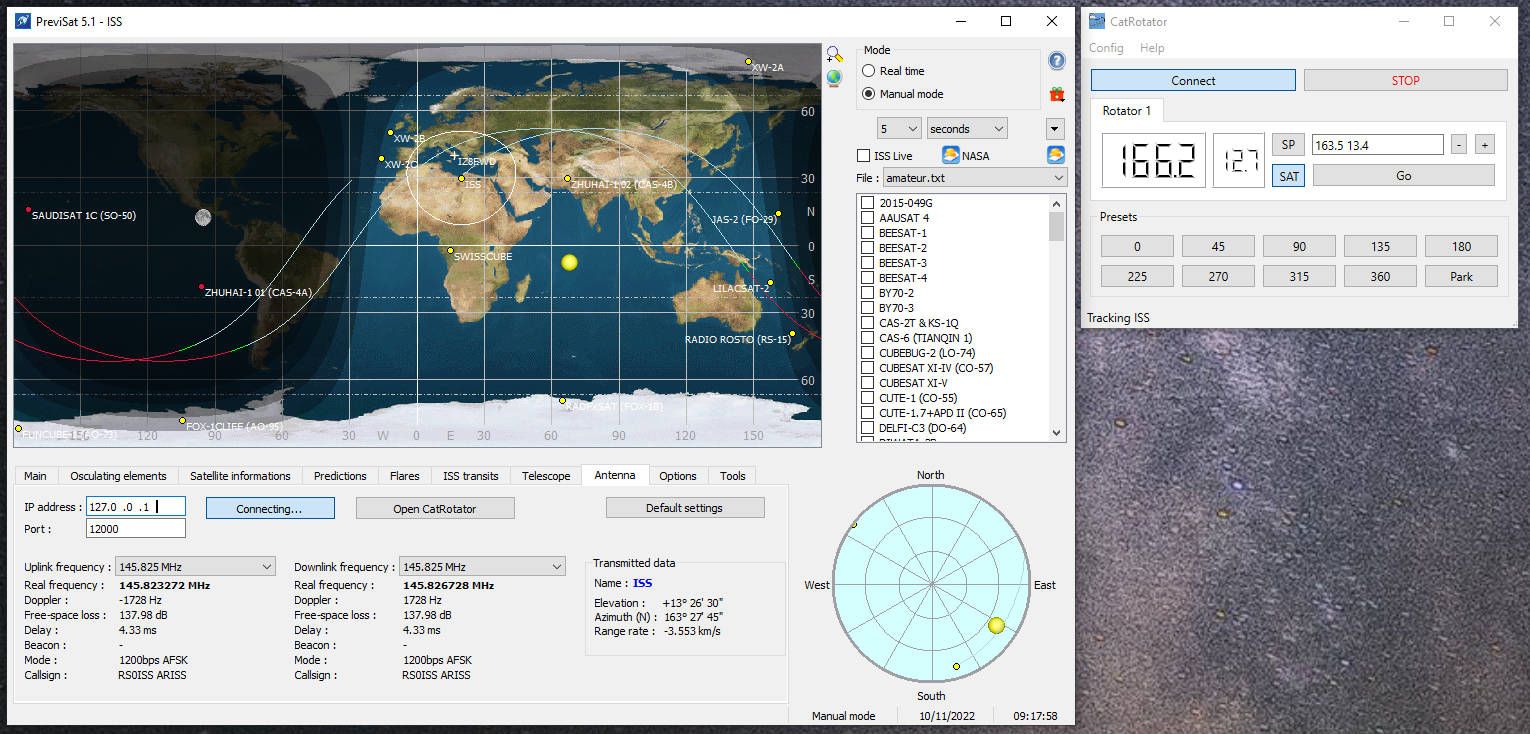Viewport: 1530px width, 734px height.
Task: Click the weather icon right of NASA
Action: point(1055,155)
